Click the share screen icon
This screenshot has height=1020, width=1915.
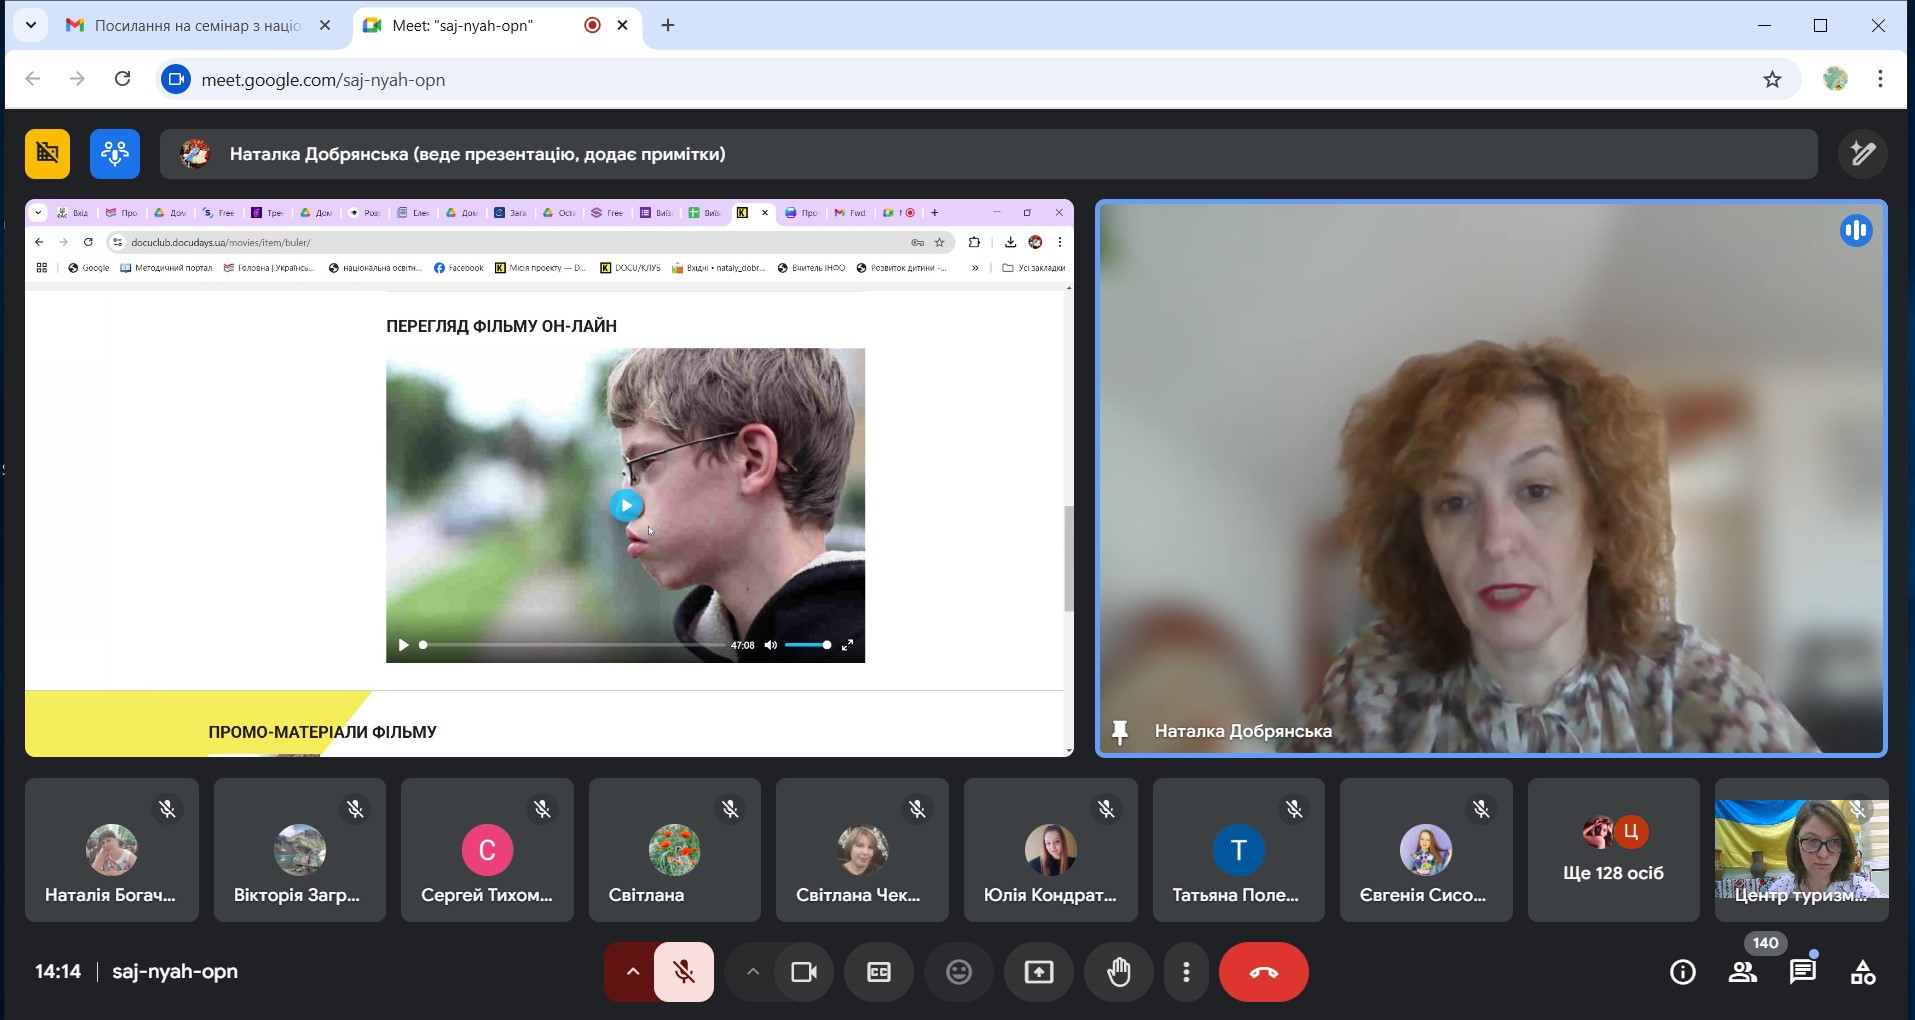tap(1038, 972)
